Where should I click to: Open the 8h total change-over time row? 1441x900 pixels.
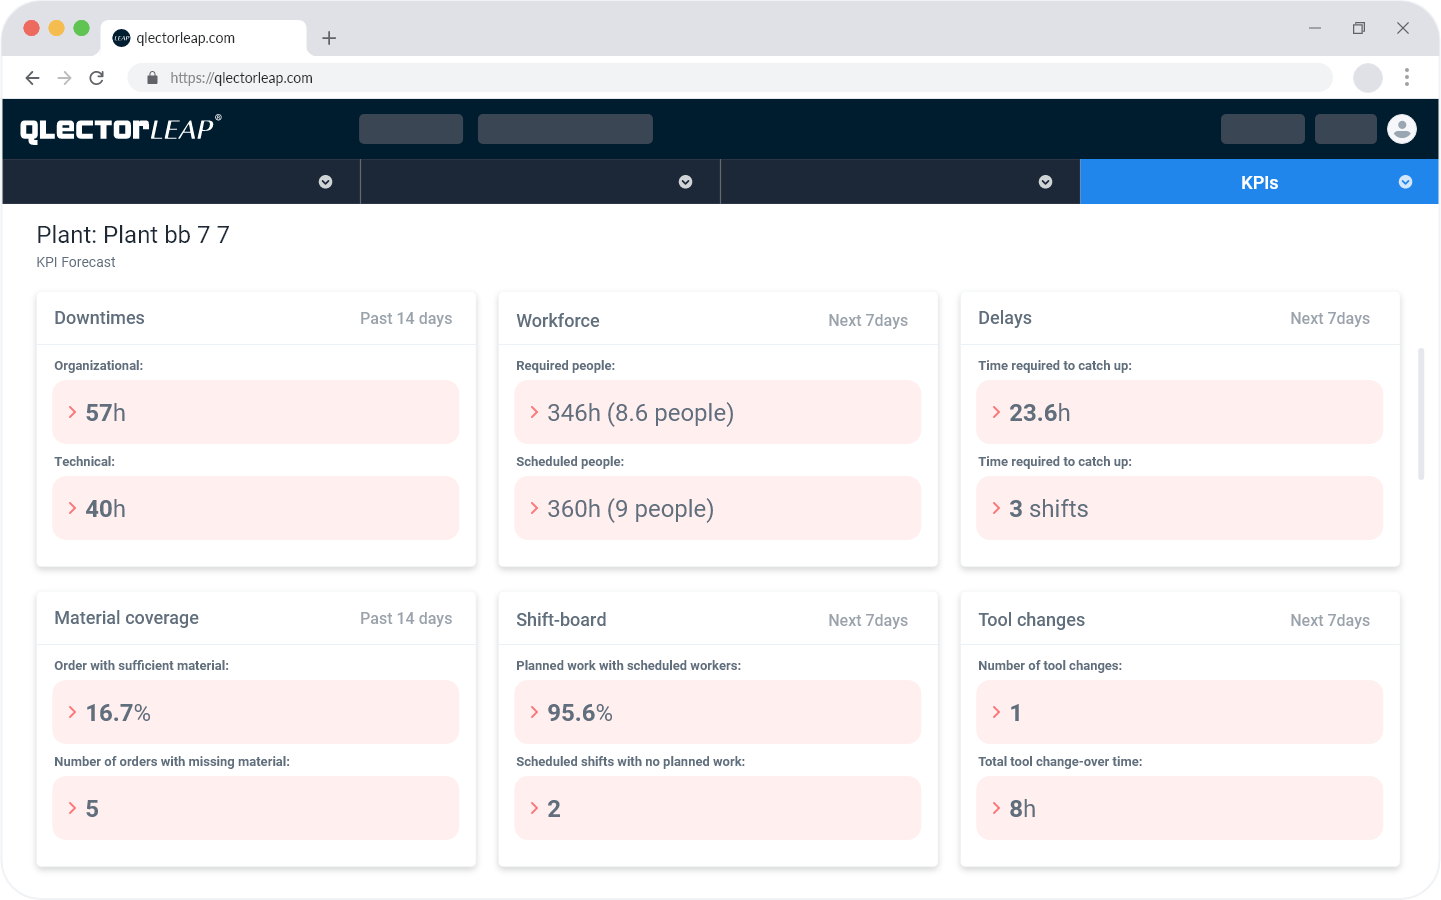coord(1179,808)
